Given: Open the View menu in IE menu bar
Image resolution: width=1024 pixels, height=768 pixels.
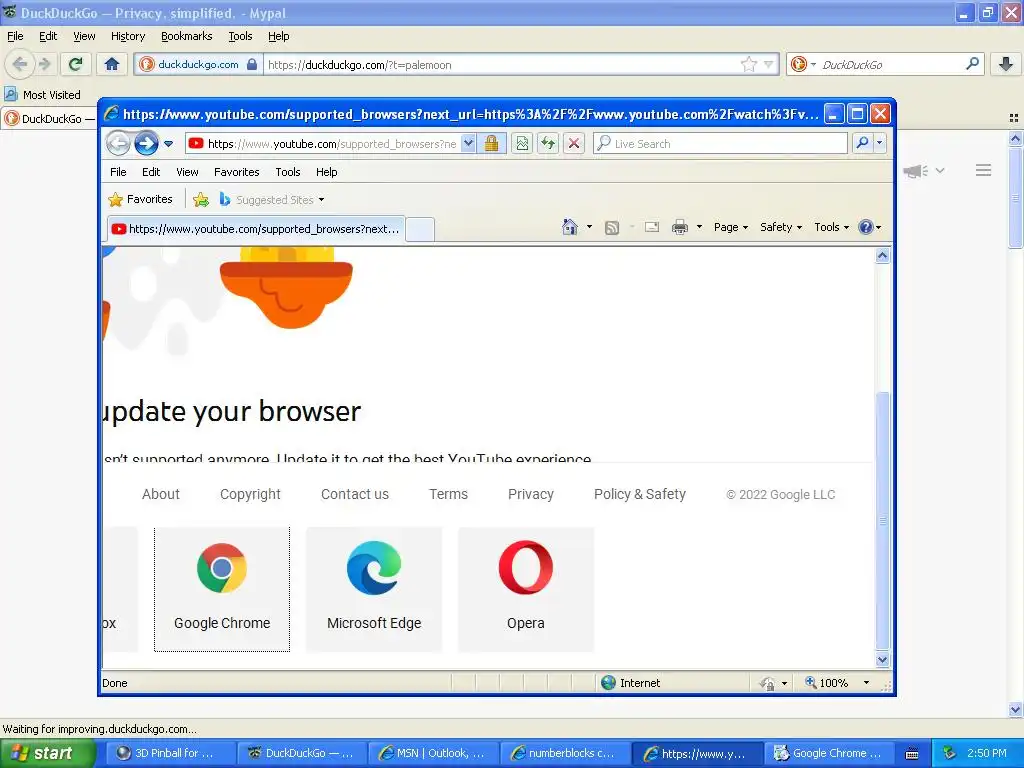Looking at the screenshot, I should pos(187,172).
